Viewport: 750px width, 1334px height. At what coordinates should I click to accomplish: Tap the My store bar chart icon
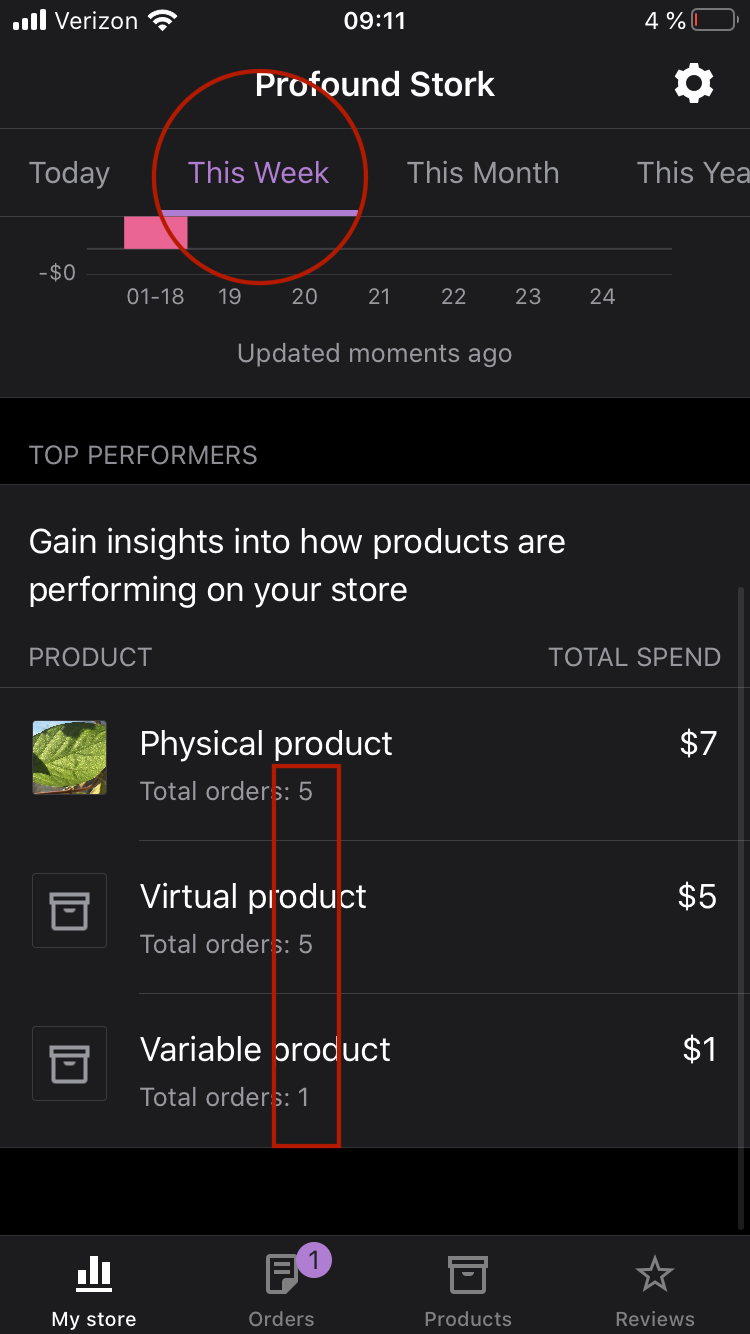pyautogui.click(x=95, y=1274)
